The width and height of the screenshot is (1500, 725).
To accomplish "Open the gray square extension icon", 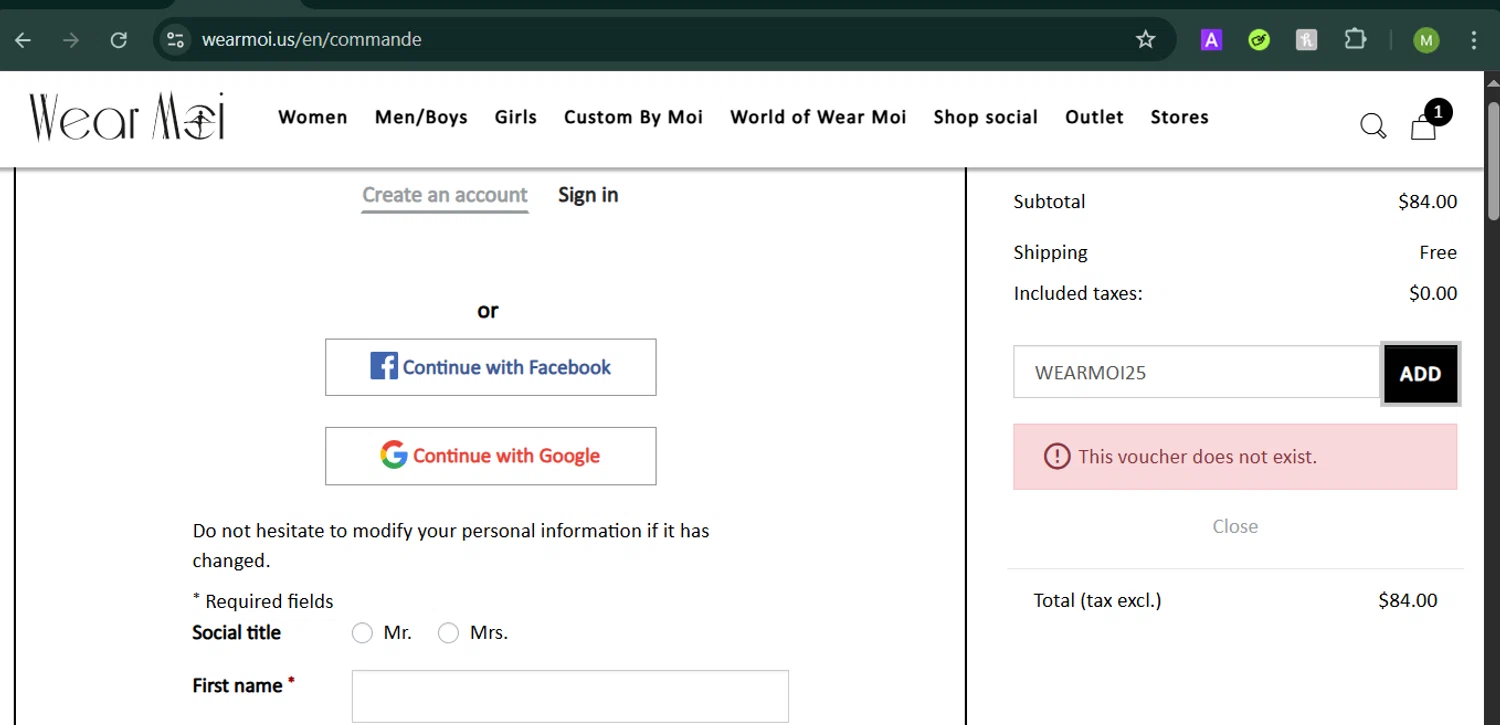I will pyautogui.click(x=1306, y=40).
